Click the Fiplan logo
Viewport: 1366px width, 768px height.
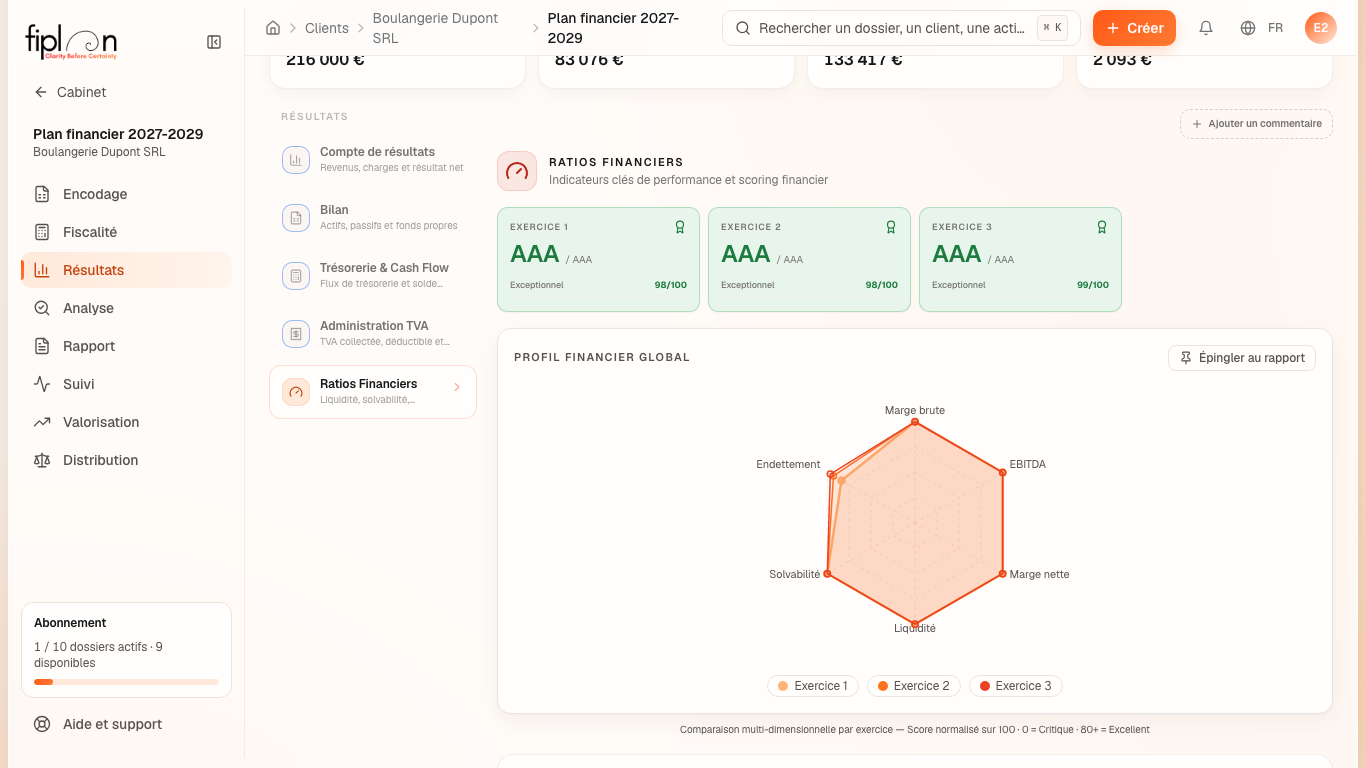pyautogui.click(x=71, y=43)
